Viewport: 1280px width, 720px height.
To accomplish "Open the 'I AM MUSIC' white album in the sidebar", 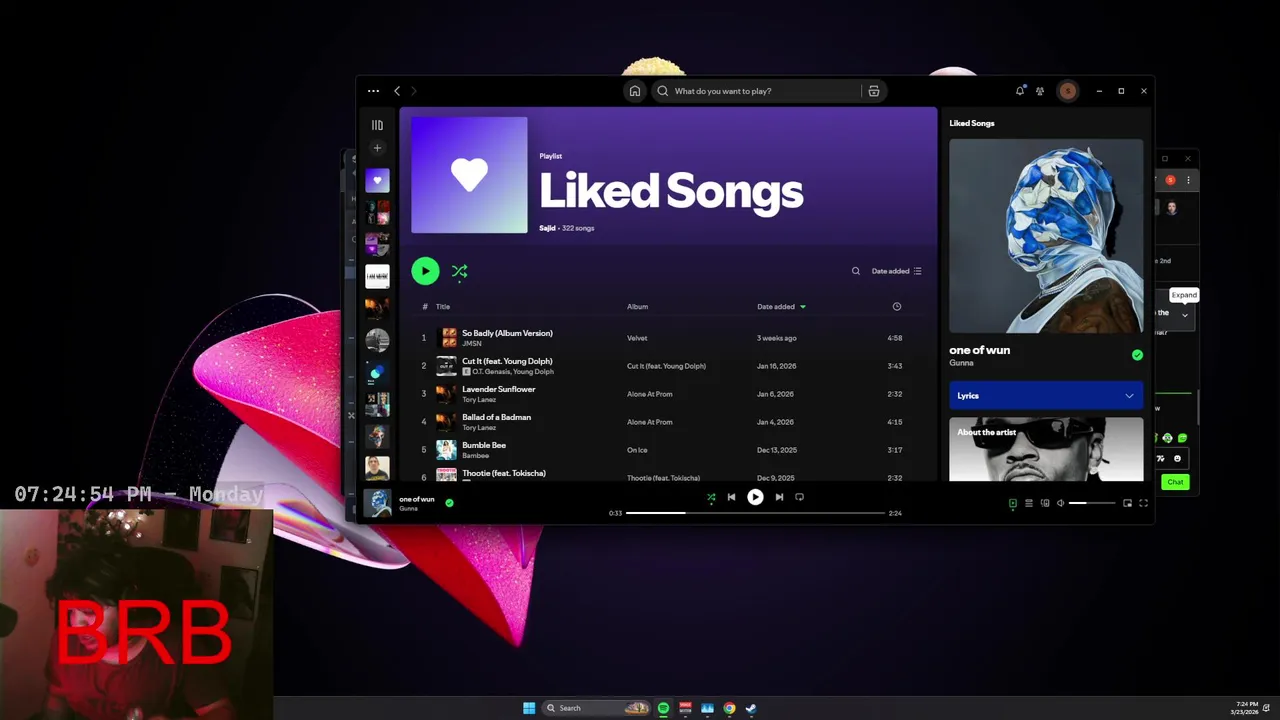I will (377, 276).
